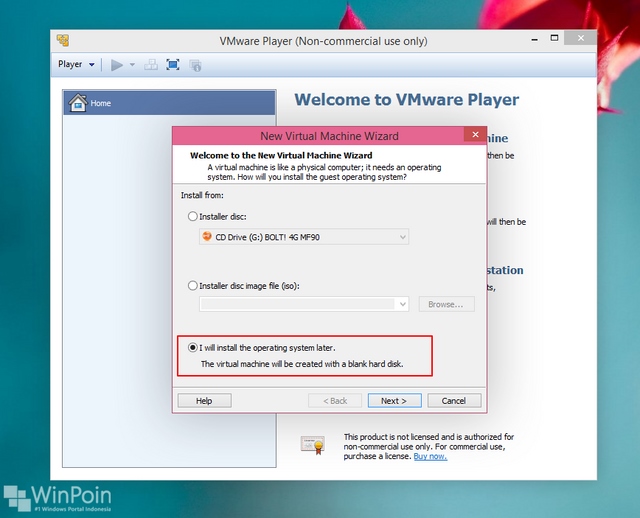This screenshot has height=518, width=640.
Task: Click the < Back button
Action: 335,401
